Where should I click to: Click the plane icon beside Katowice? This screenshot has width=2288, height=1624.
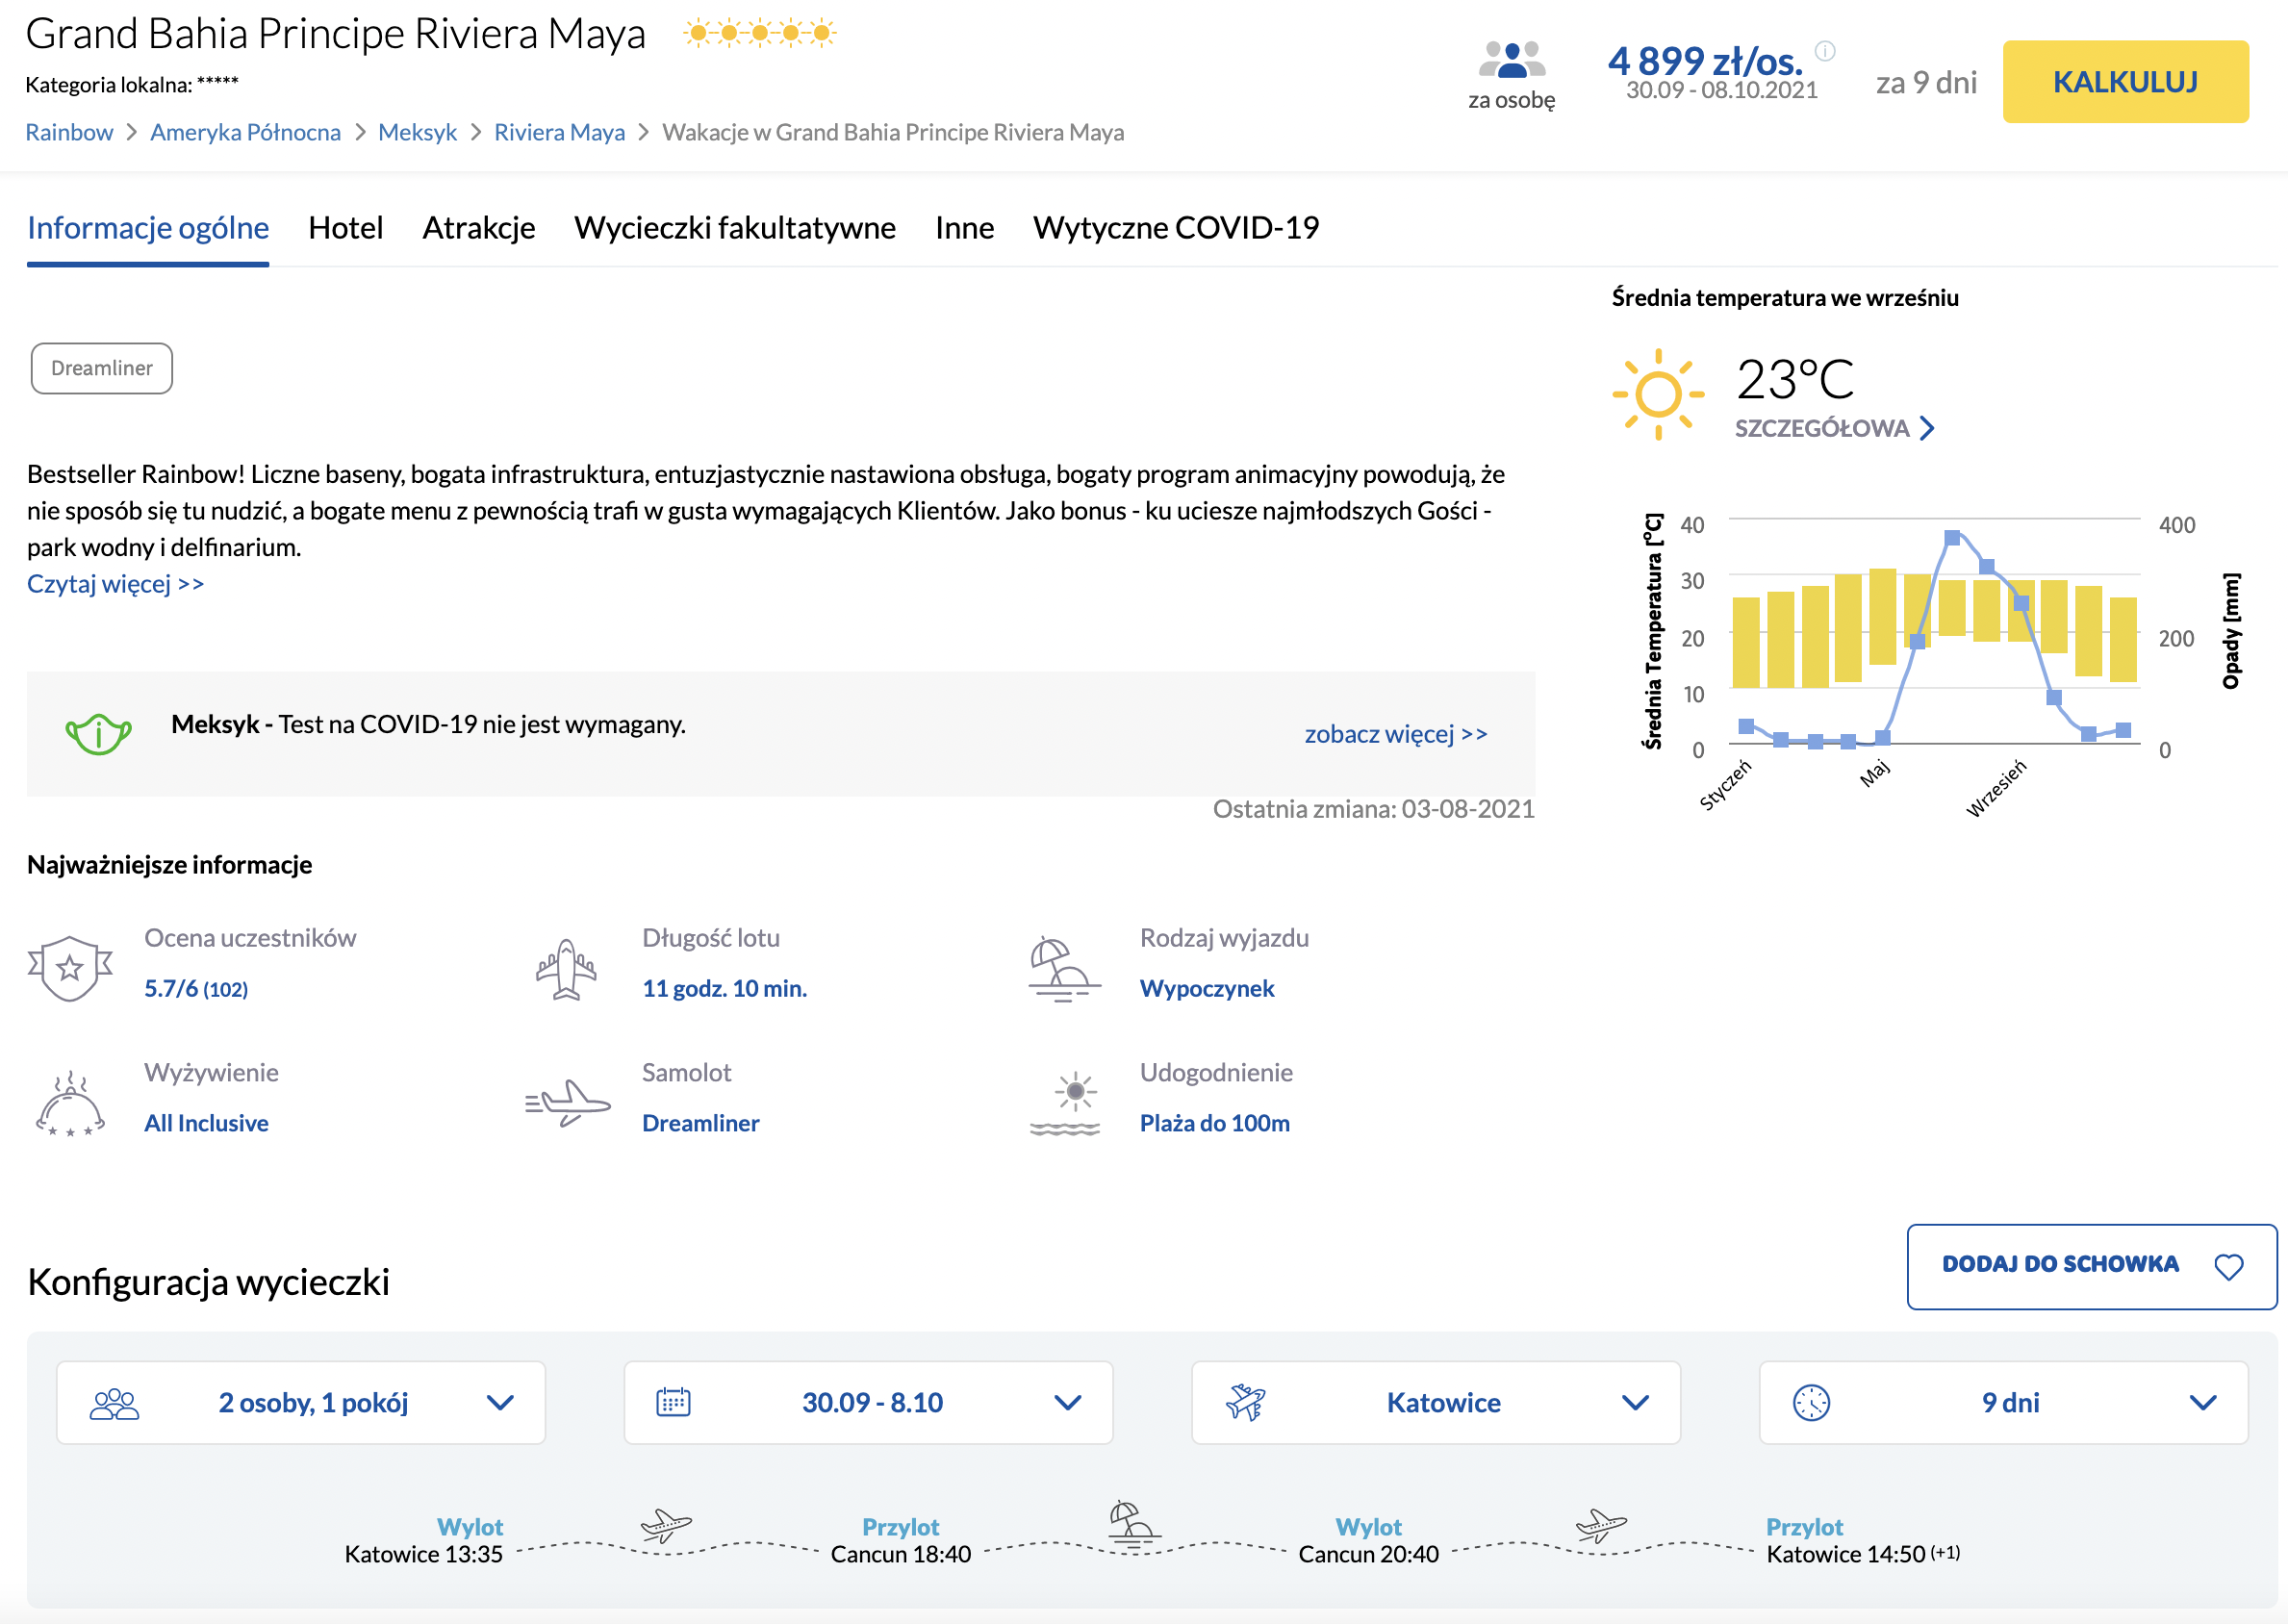pos(1246,1402)
